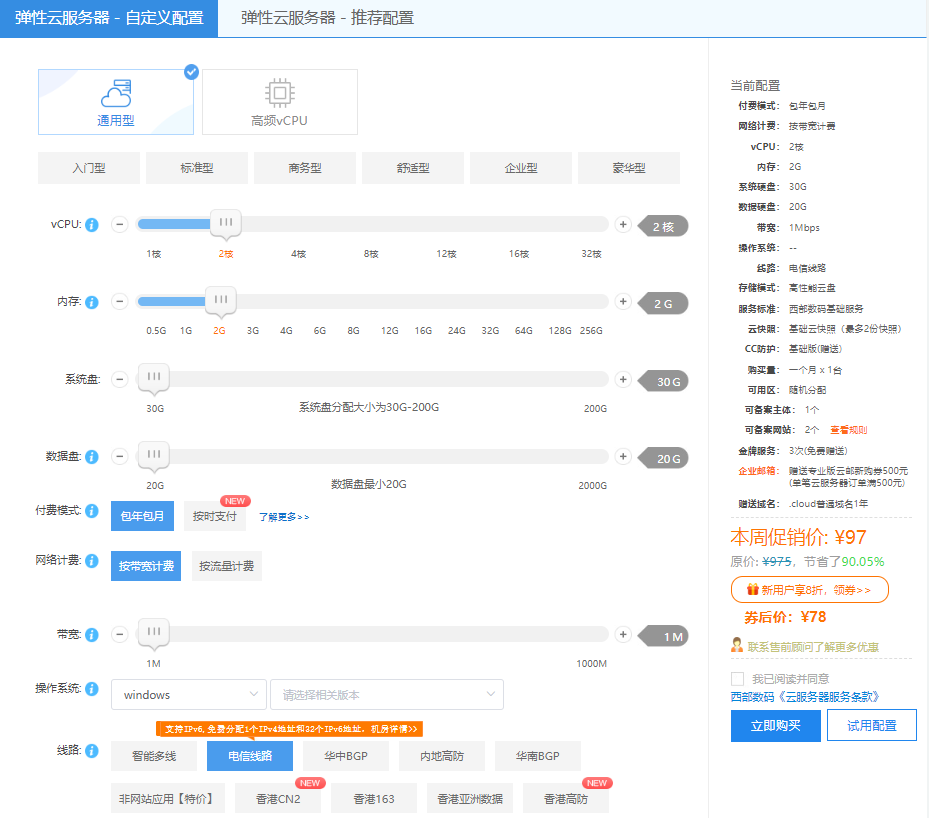This screenshot has height=818, width=929.
Task: Click the info icon next to 内存
Action: point(92,302)
